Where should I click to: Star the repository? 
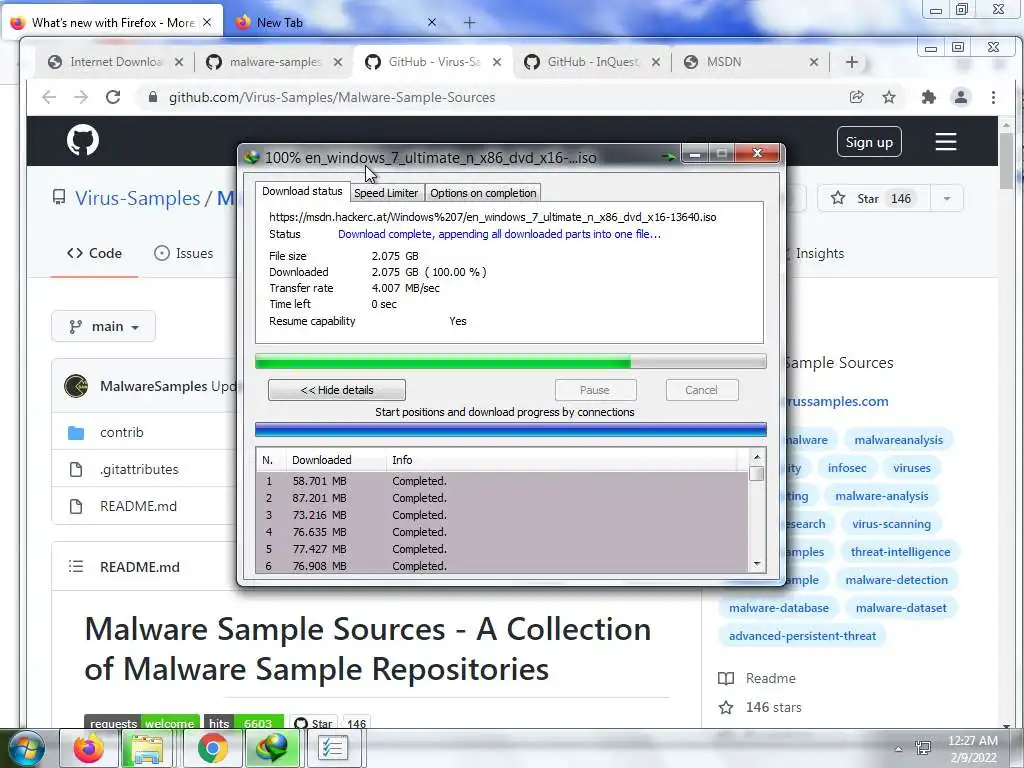point(874,199)
